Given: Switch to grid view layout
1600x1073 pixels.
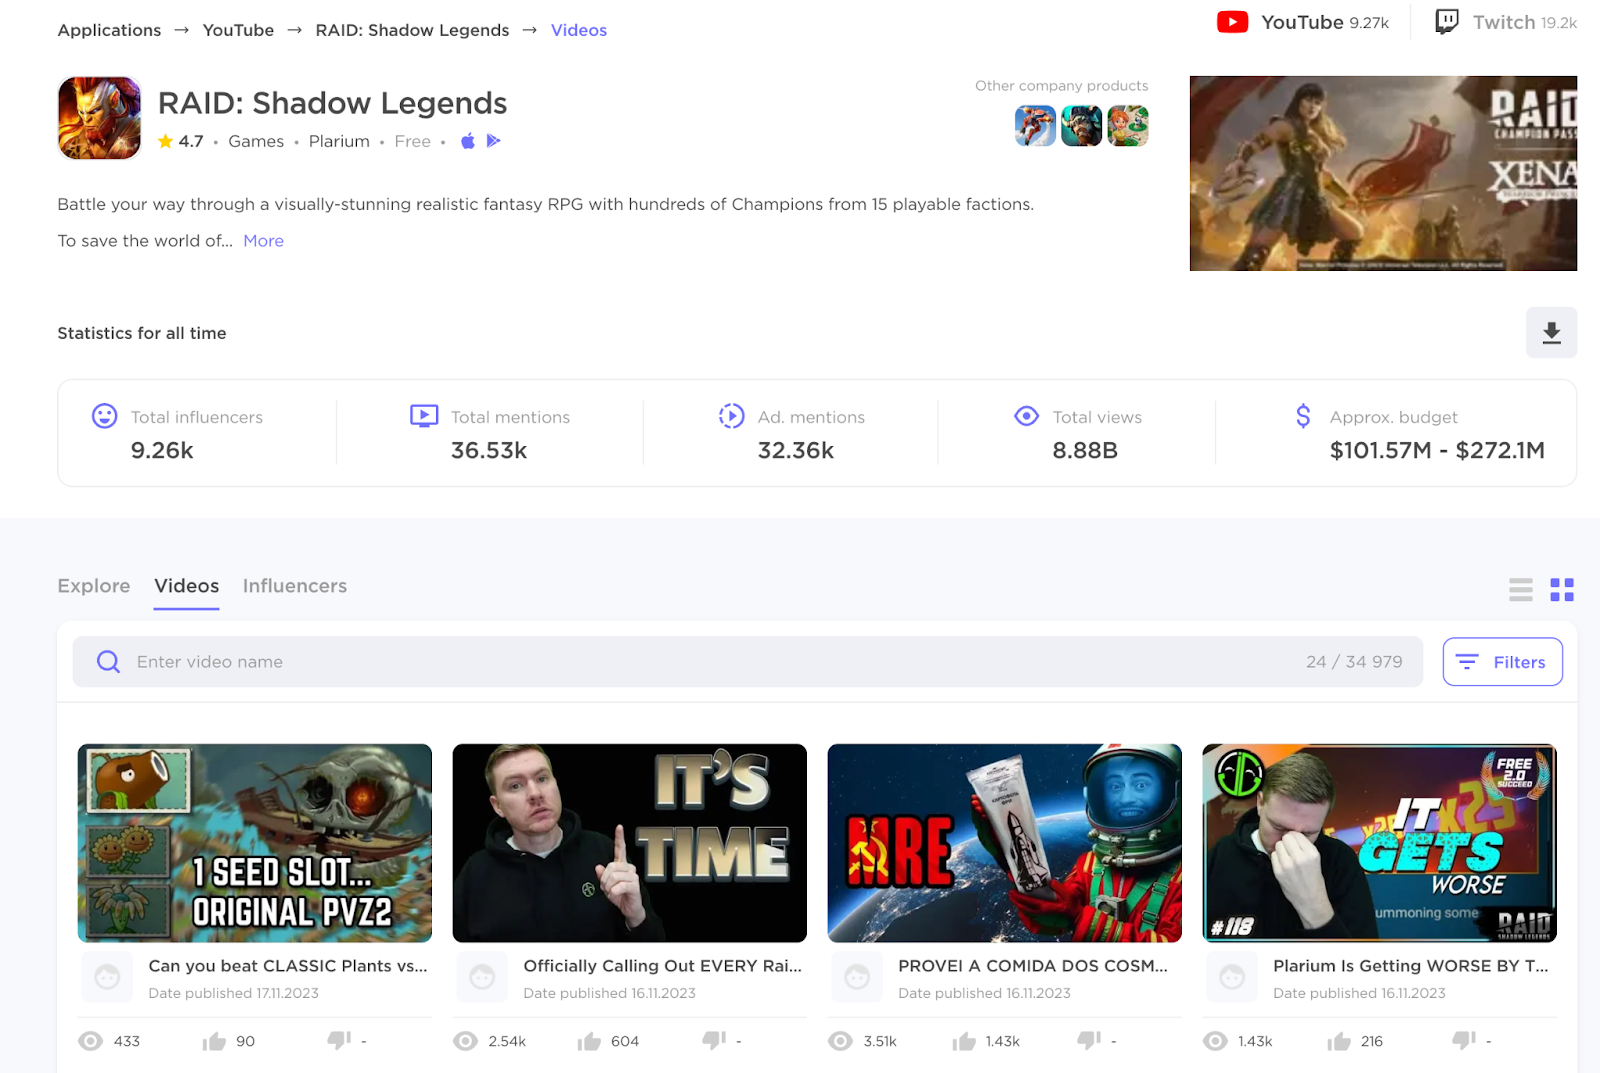Looking at the screenshot, I should point(1561,590).
